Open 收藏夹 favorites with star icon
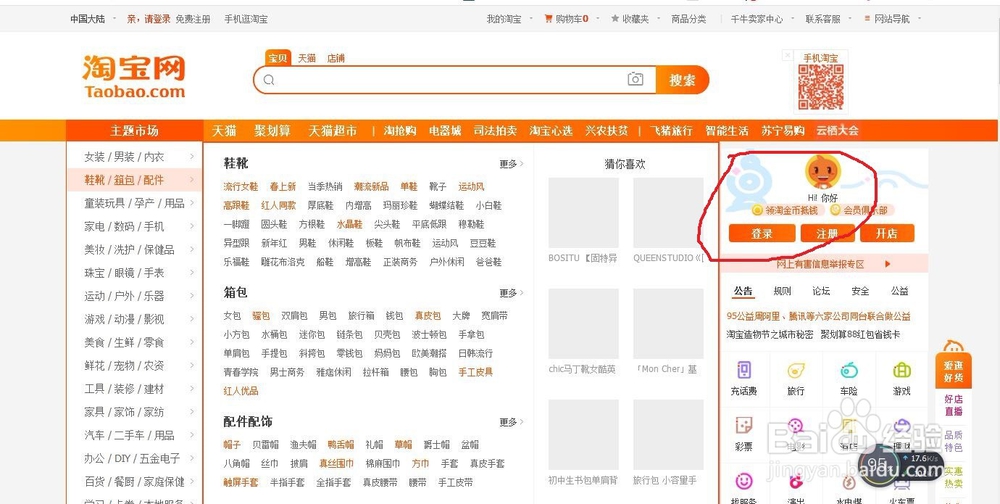 pos(630,19)
